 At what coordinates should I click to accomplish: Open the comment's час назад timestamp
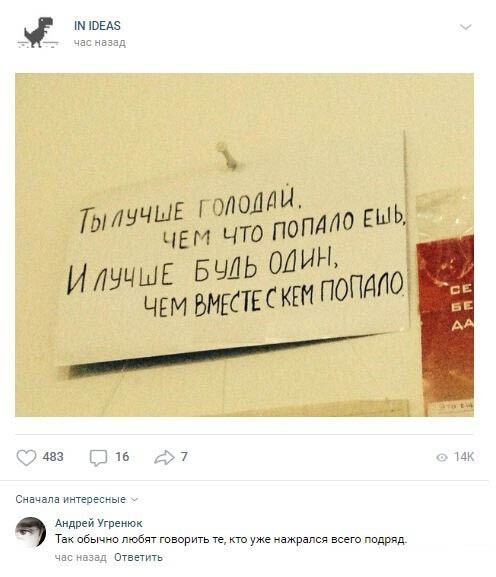[81, 557]
